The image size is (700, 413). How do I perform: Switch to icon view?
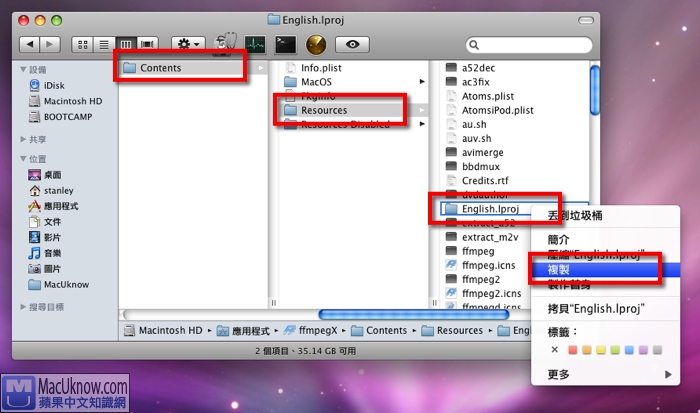pos(83,44)
